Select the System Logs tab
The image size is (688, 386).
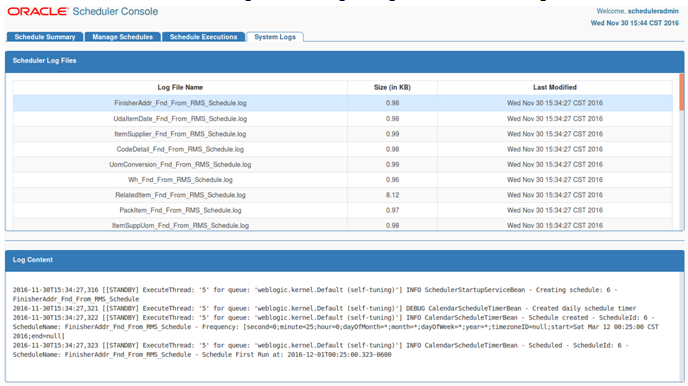[275, 37]
